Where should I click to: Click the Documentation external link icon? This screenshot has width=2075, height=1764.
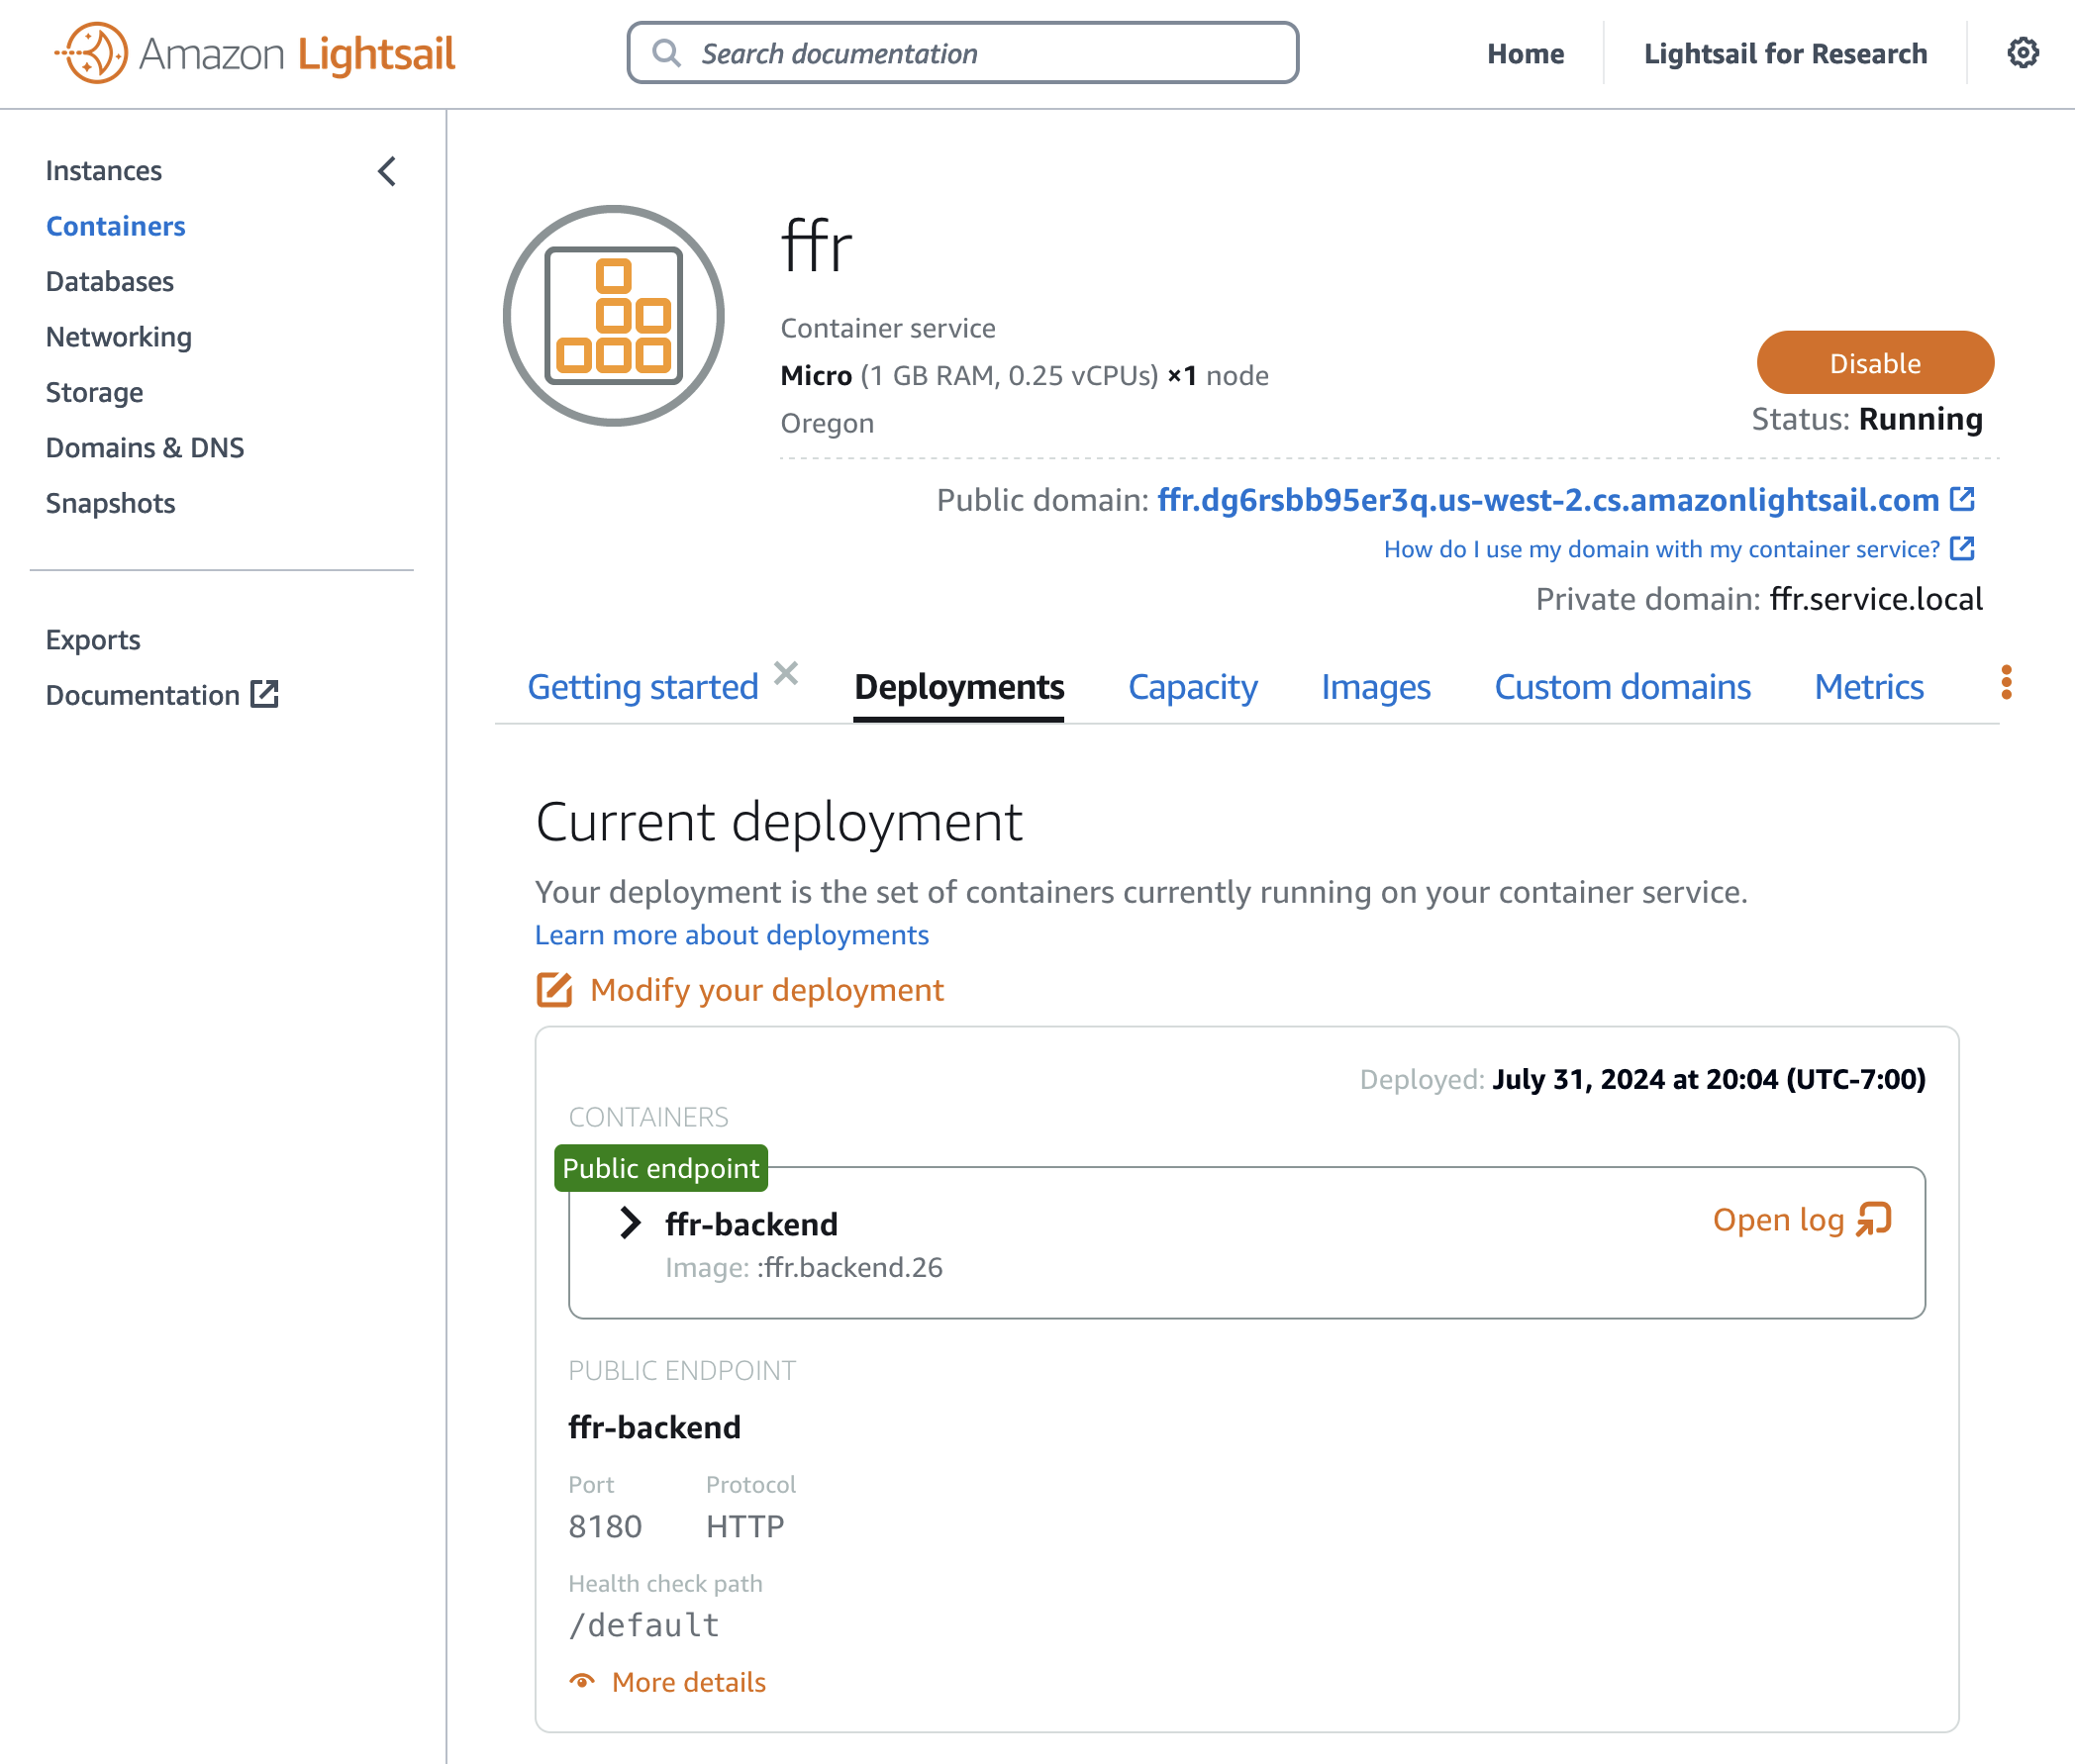[264, 694]
